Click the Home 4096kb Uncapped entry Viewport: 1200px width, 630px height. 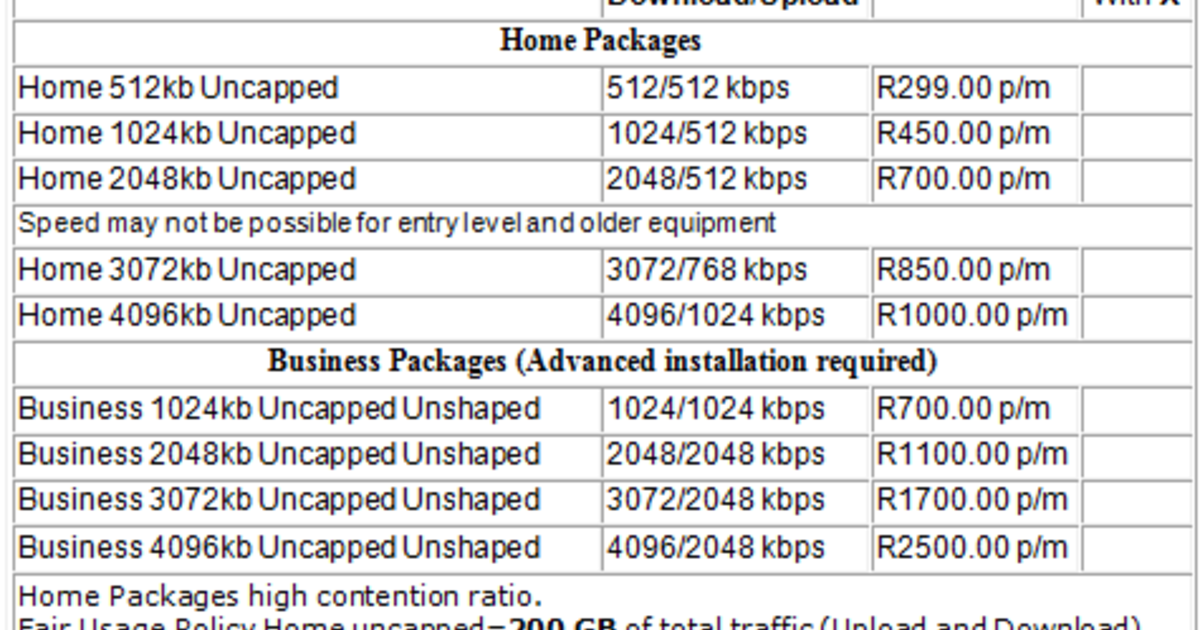(x=187, y=316)
